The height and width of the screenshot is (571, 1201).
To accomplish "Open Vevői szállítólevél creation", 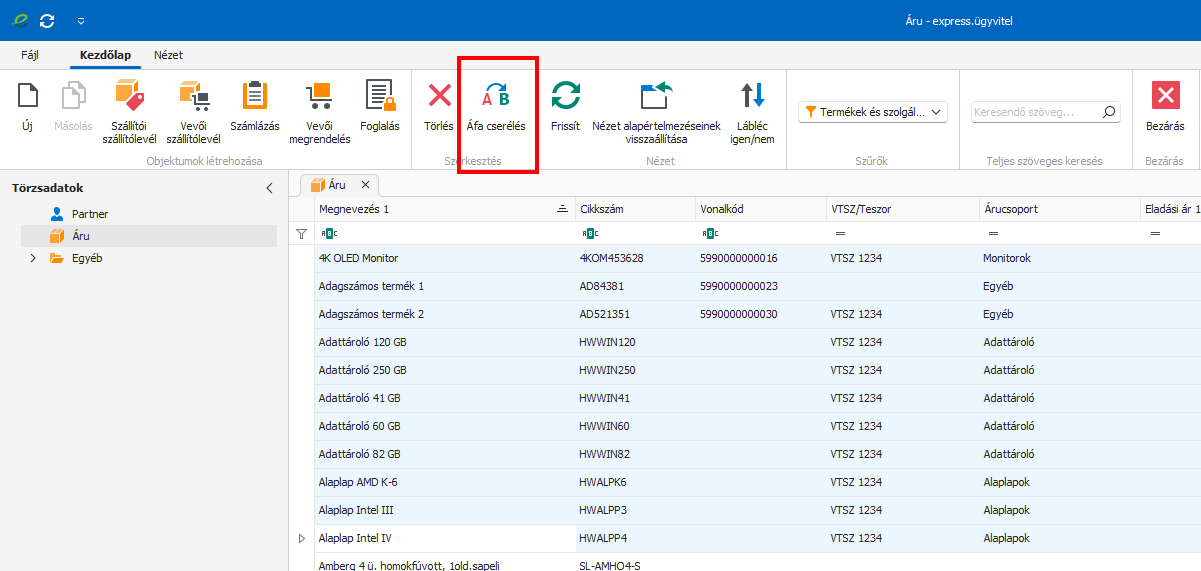I will coord(193,110).
